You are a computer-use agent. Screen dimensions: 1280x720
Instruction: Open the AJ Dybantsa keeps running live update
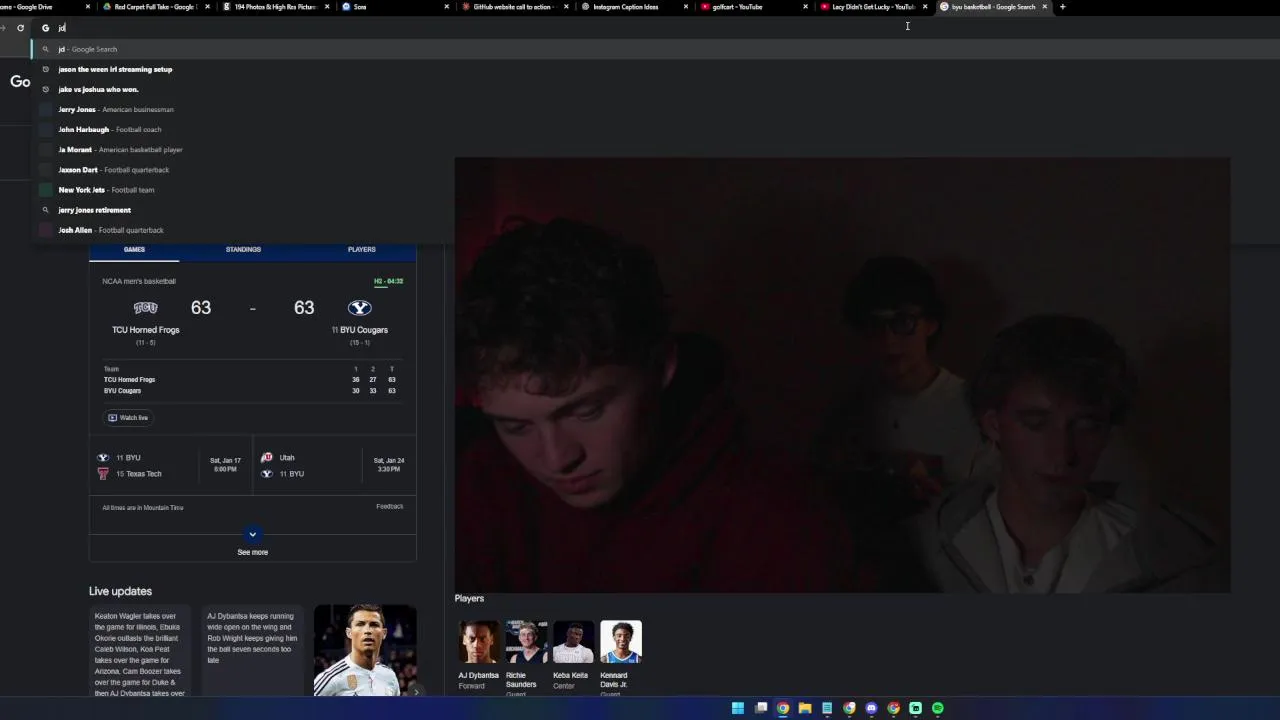pyautogui.click(x=253, y=650)
